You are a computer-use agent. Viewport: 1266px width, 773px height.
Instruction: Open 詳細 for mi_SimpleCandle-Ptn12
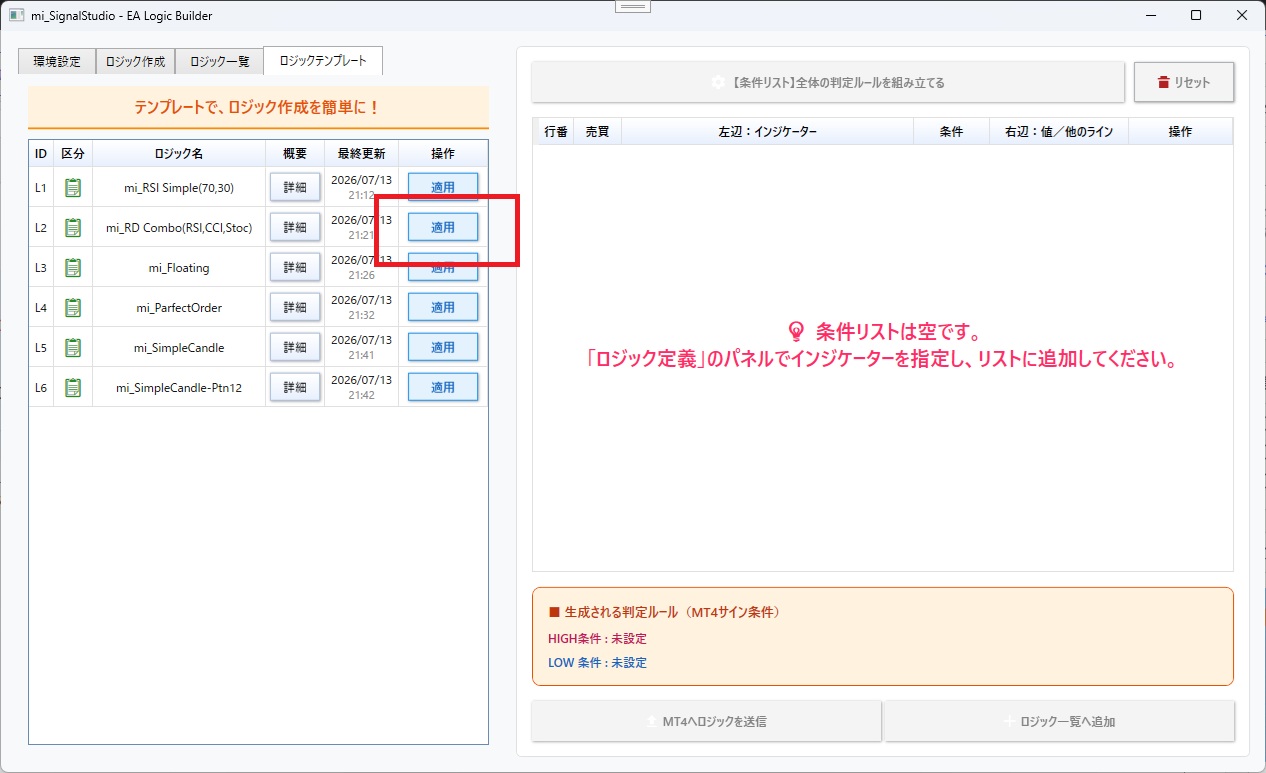(295, 387)
